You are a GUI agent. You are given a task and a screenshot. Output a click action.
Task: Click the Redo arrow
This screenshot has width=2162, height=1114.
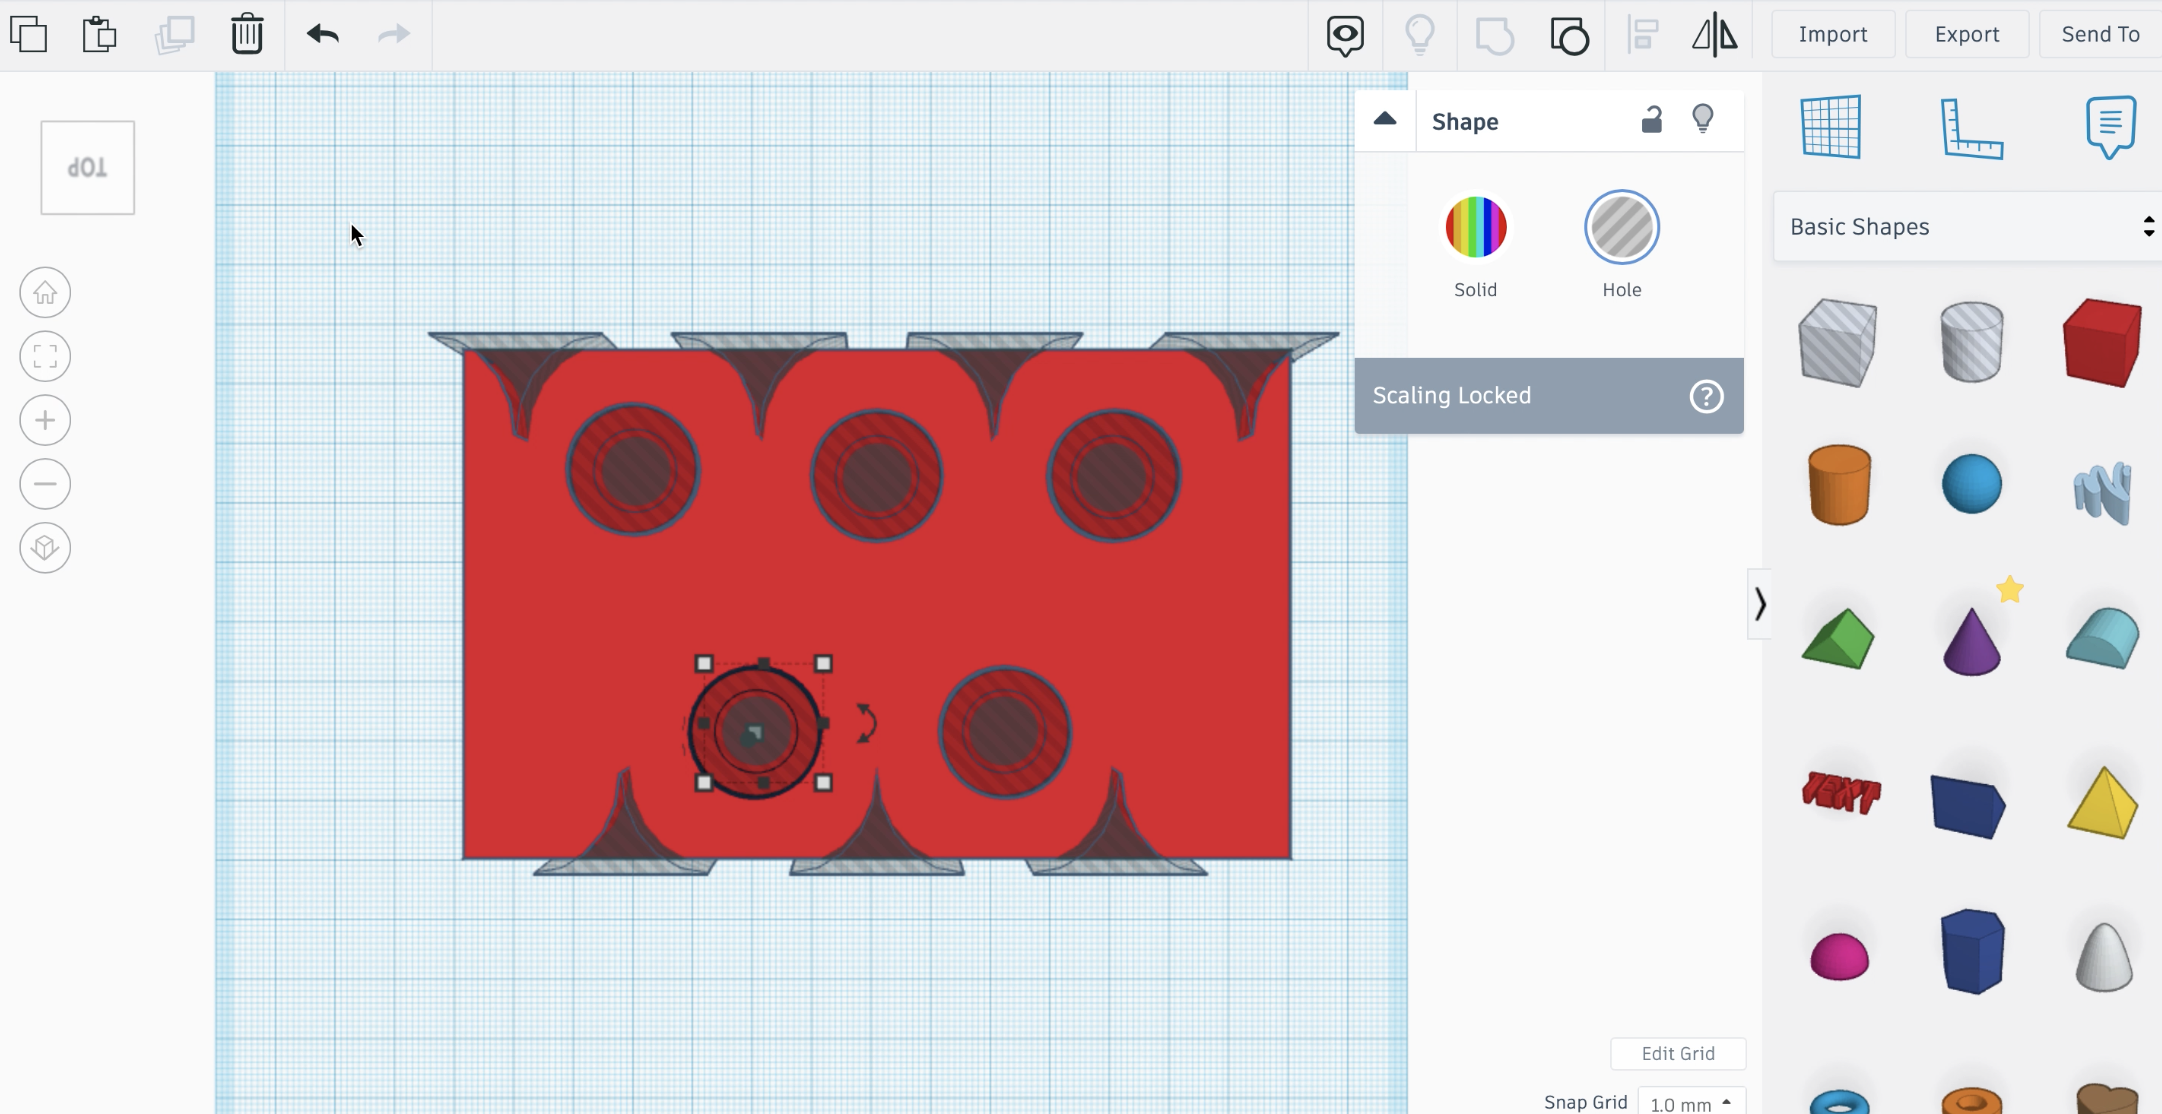[394, 34]
